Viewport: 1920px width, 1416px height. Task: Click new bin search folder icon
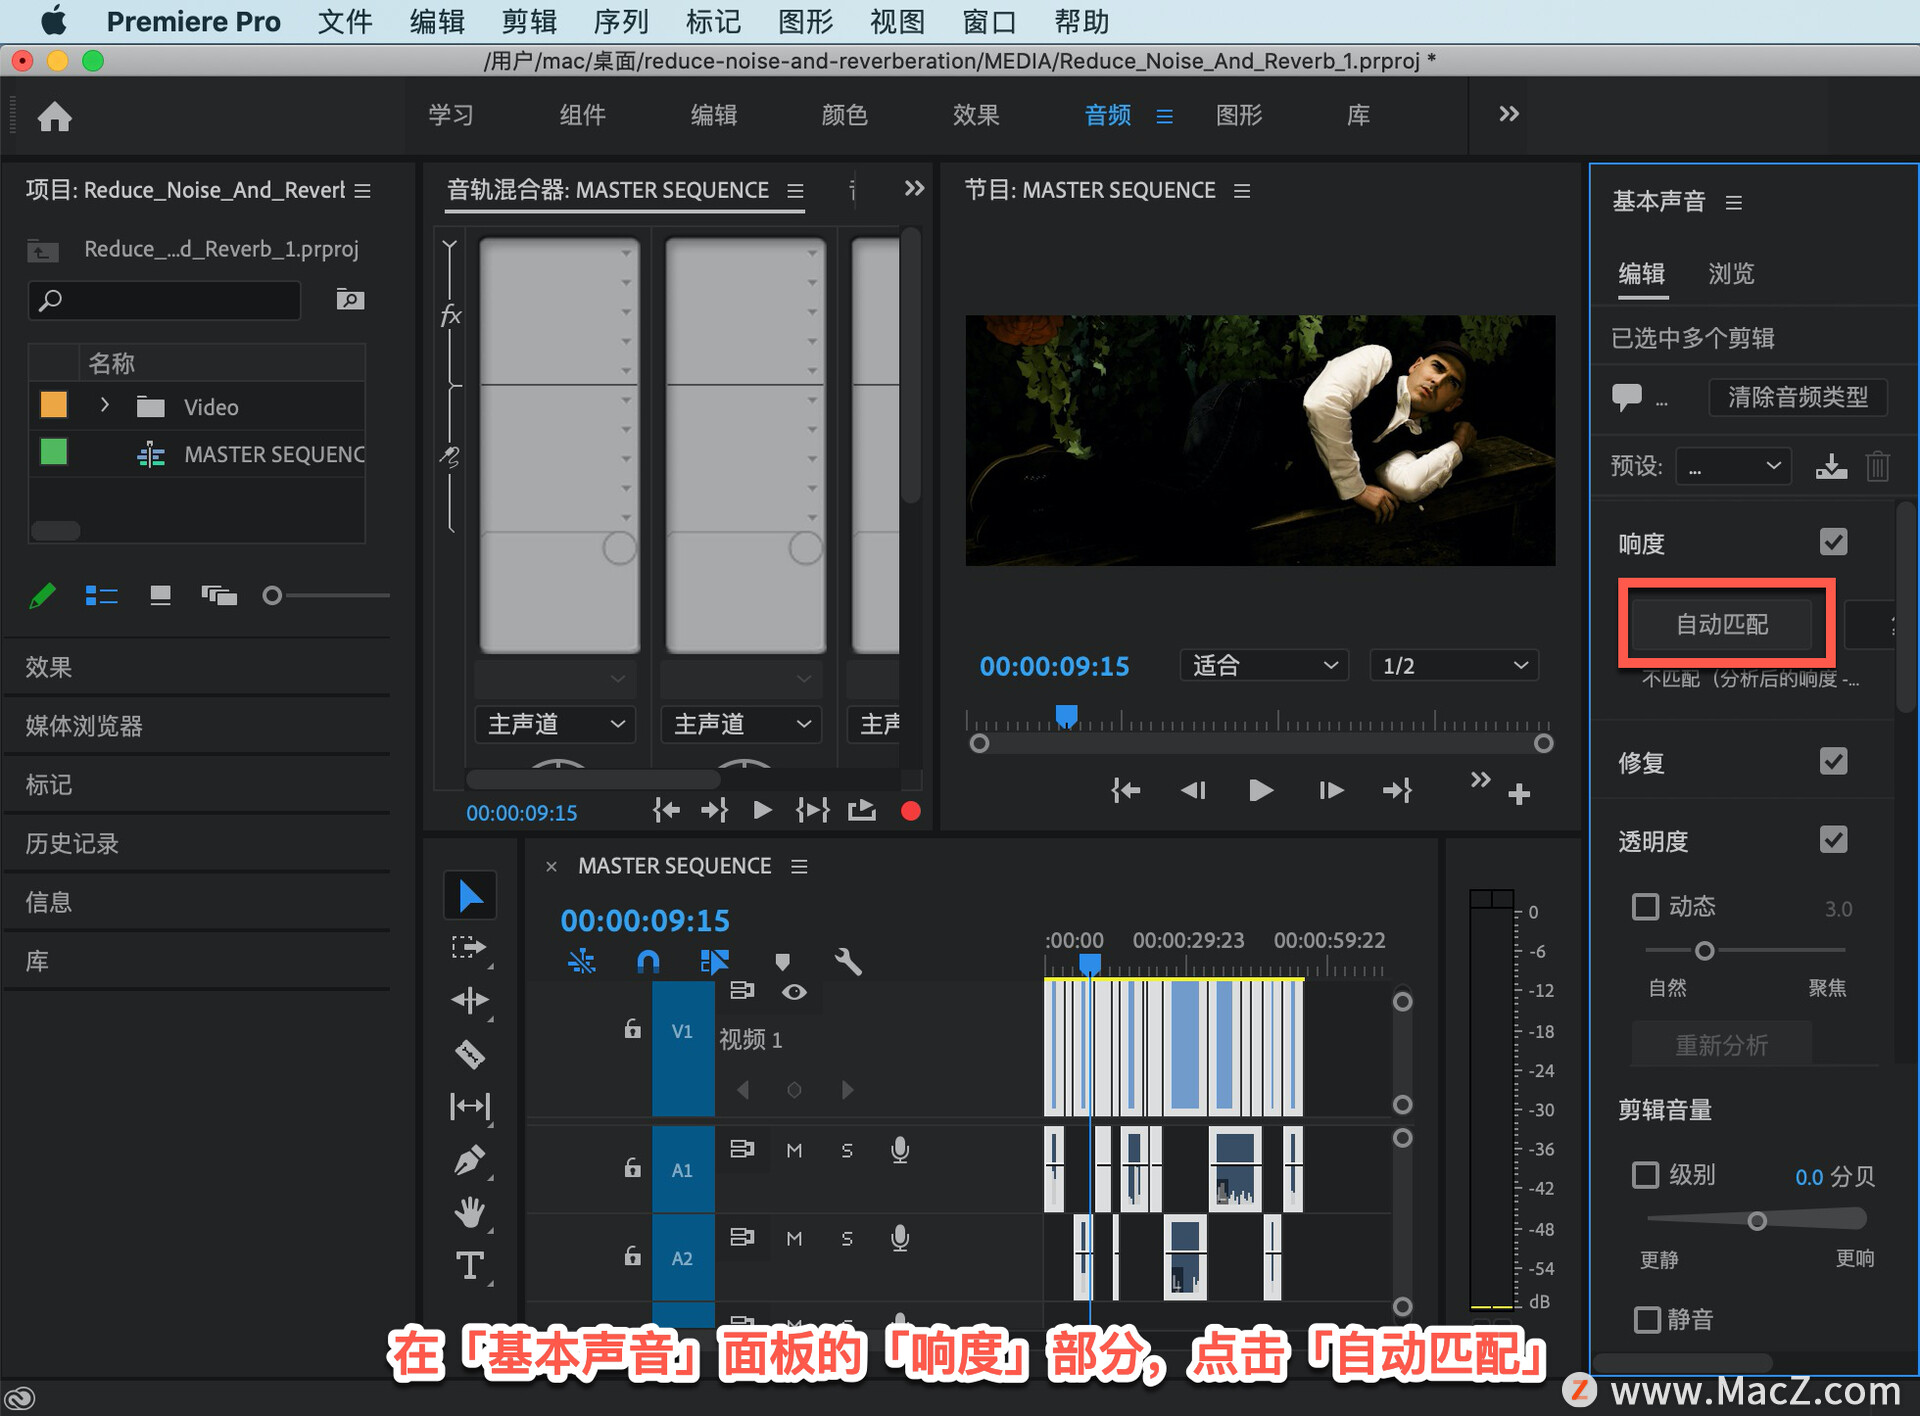pos(350,299)
